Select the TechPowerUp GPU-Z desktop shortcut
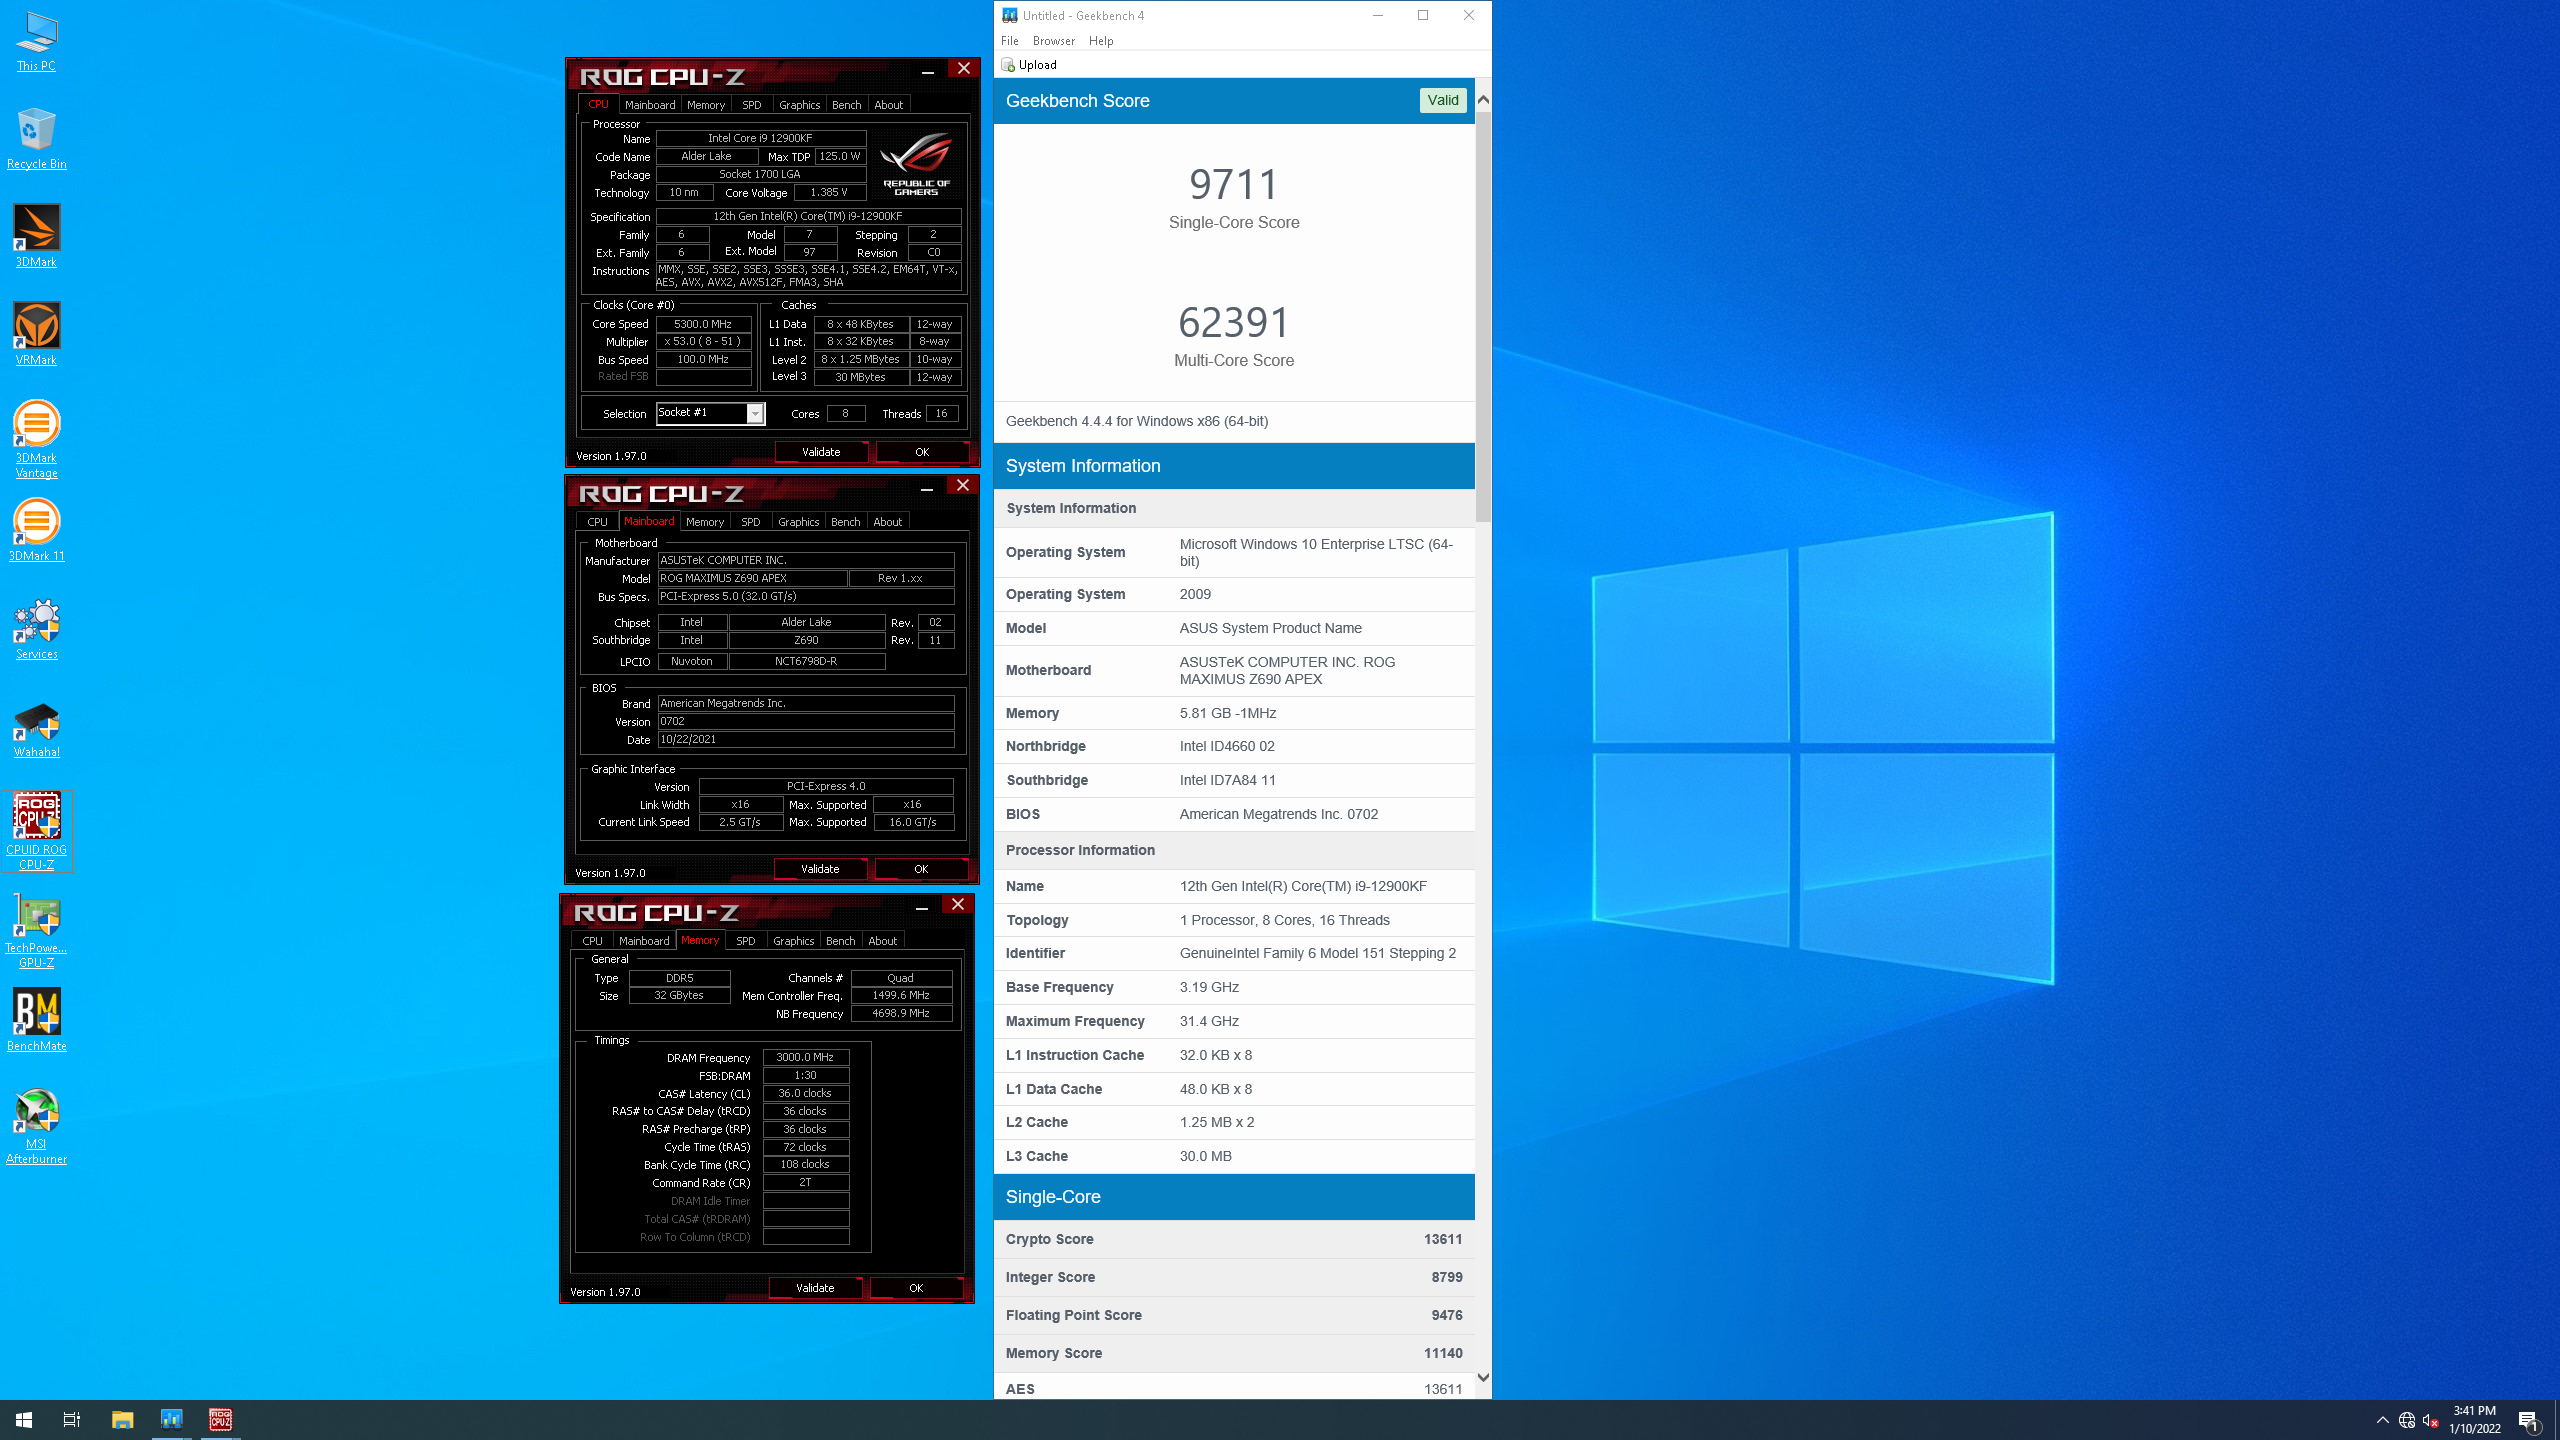 pos(36,930)
